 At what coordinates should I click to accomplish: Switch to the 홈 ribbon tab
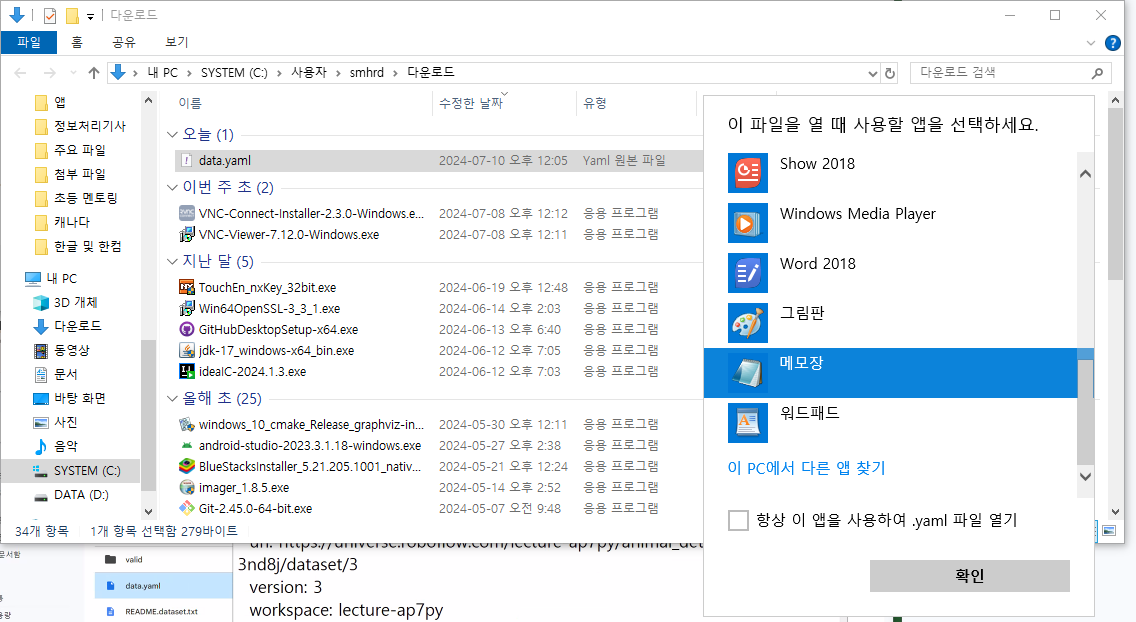(77, 42)
